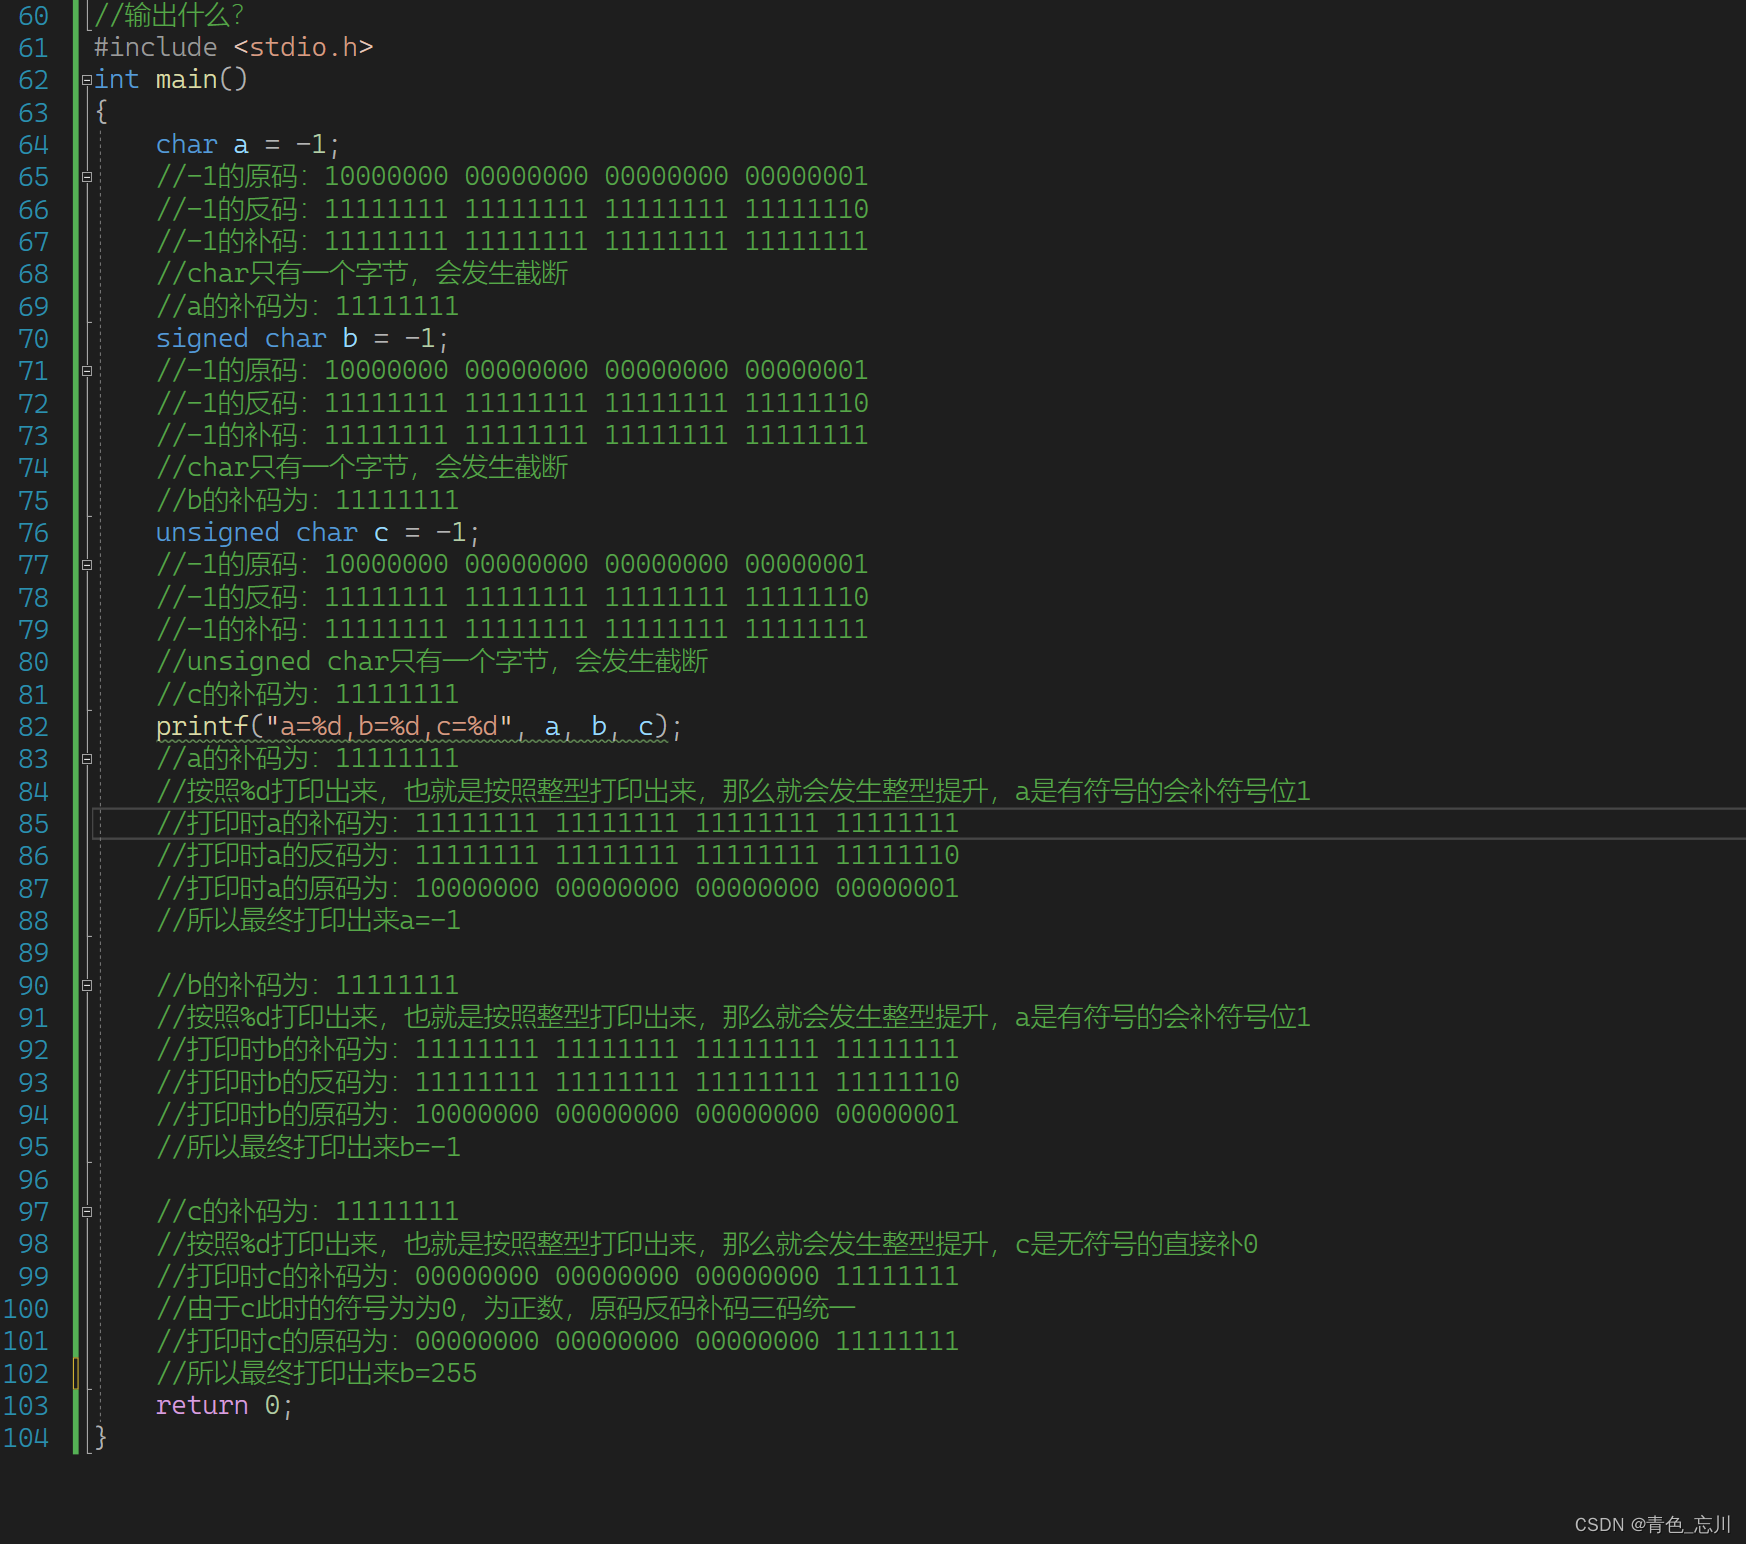The height and width of the screenshot is (1544, 1746).
Task: Click comment '//char只有一个字节, 会发生截断' on line 68
Action: tap(362, 274)
